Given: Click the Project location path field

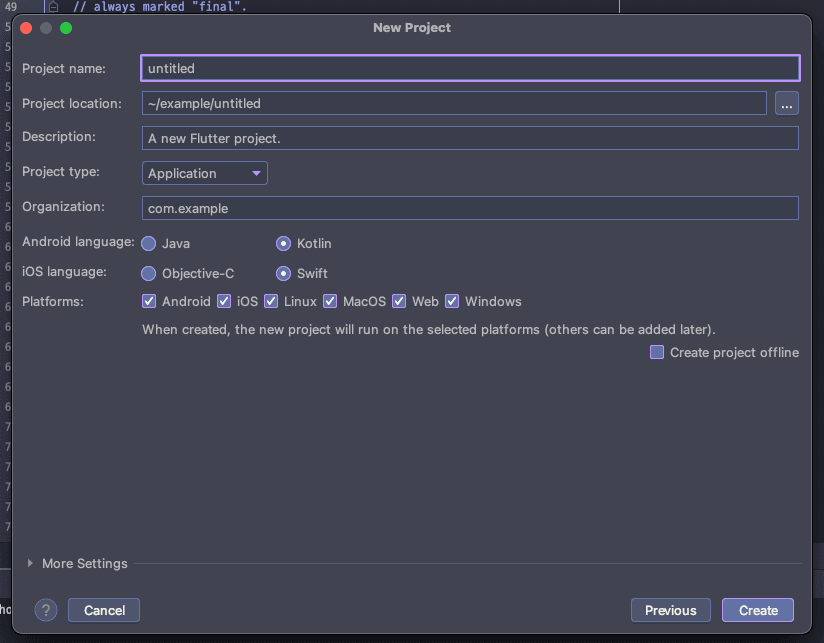Looking at the screenshot, I should click(x=454, y=103).
